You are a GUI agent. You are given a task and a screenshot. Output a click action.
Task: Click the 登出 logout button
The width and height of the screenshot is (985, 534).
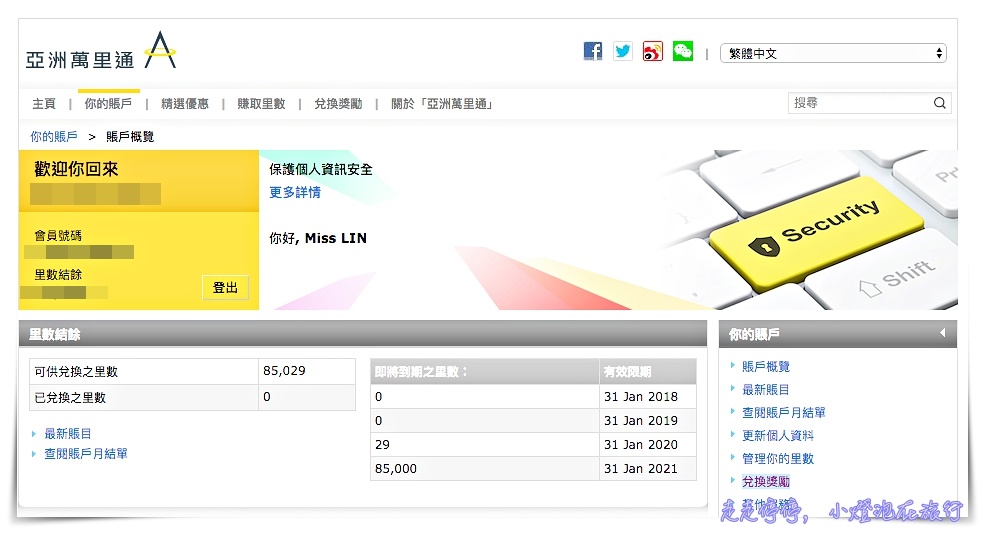pyautogui.click(x=225, y=288)
